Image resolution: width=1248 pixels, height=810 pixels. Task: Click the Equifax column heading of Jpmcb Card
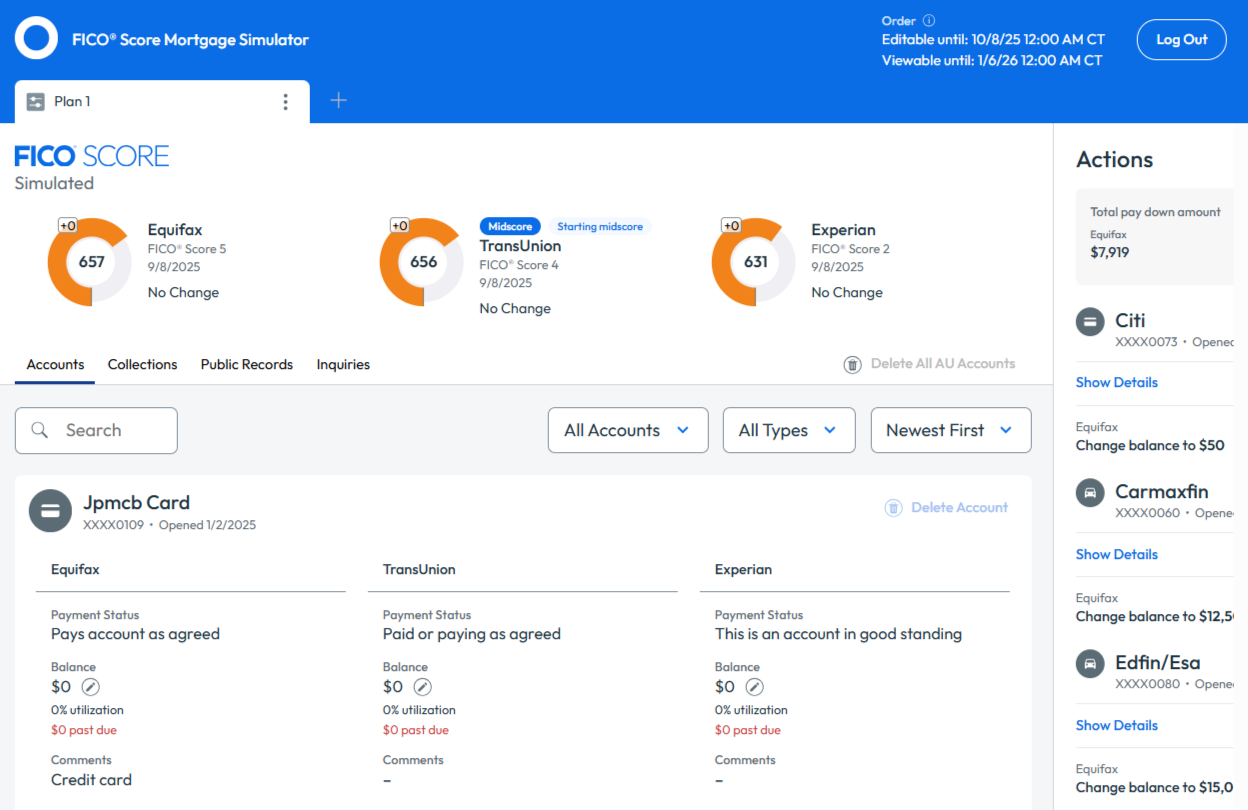[x=75, y=570]
